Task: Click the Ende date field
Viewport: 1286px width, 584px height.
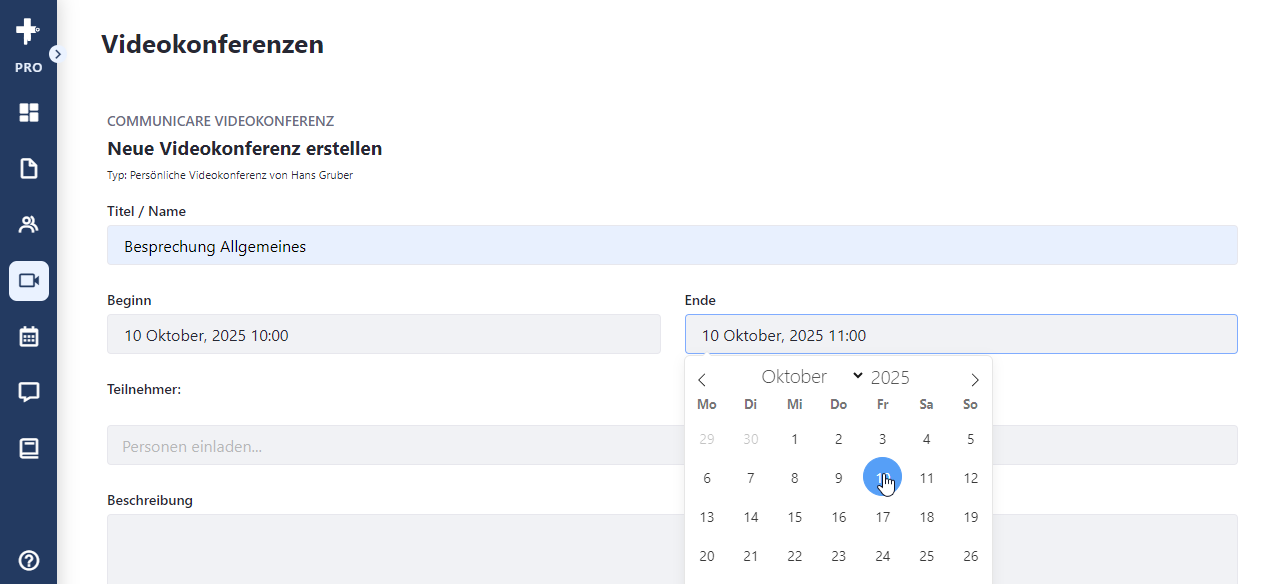Action: (961, 334)
